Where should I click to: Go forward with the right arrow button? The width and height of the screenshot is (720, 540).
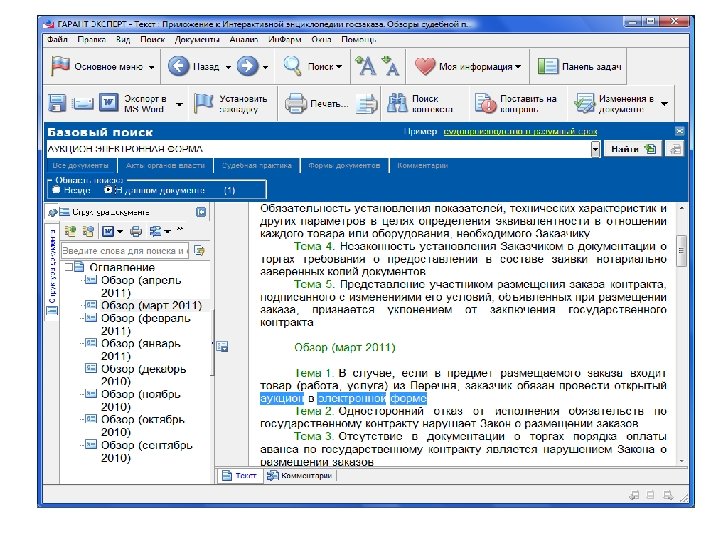coord(248,67)
